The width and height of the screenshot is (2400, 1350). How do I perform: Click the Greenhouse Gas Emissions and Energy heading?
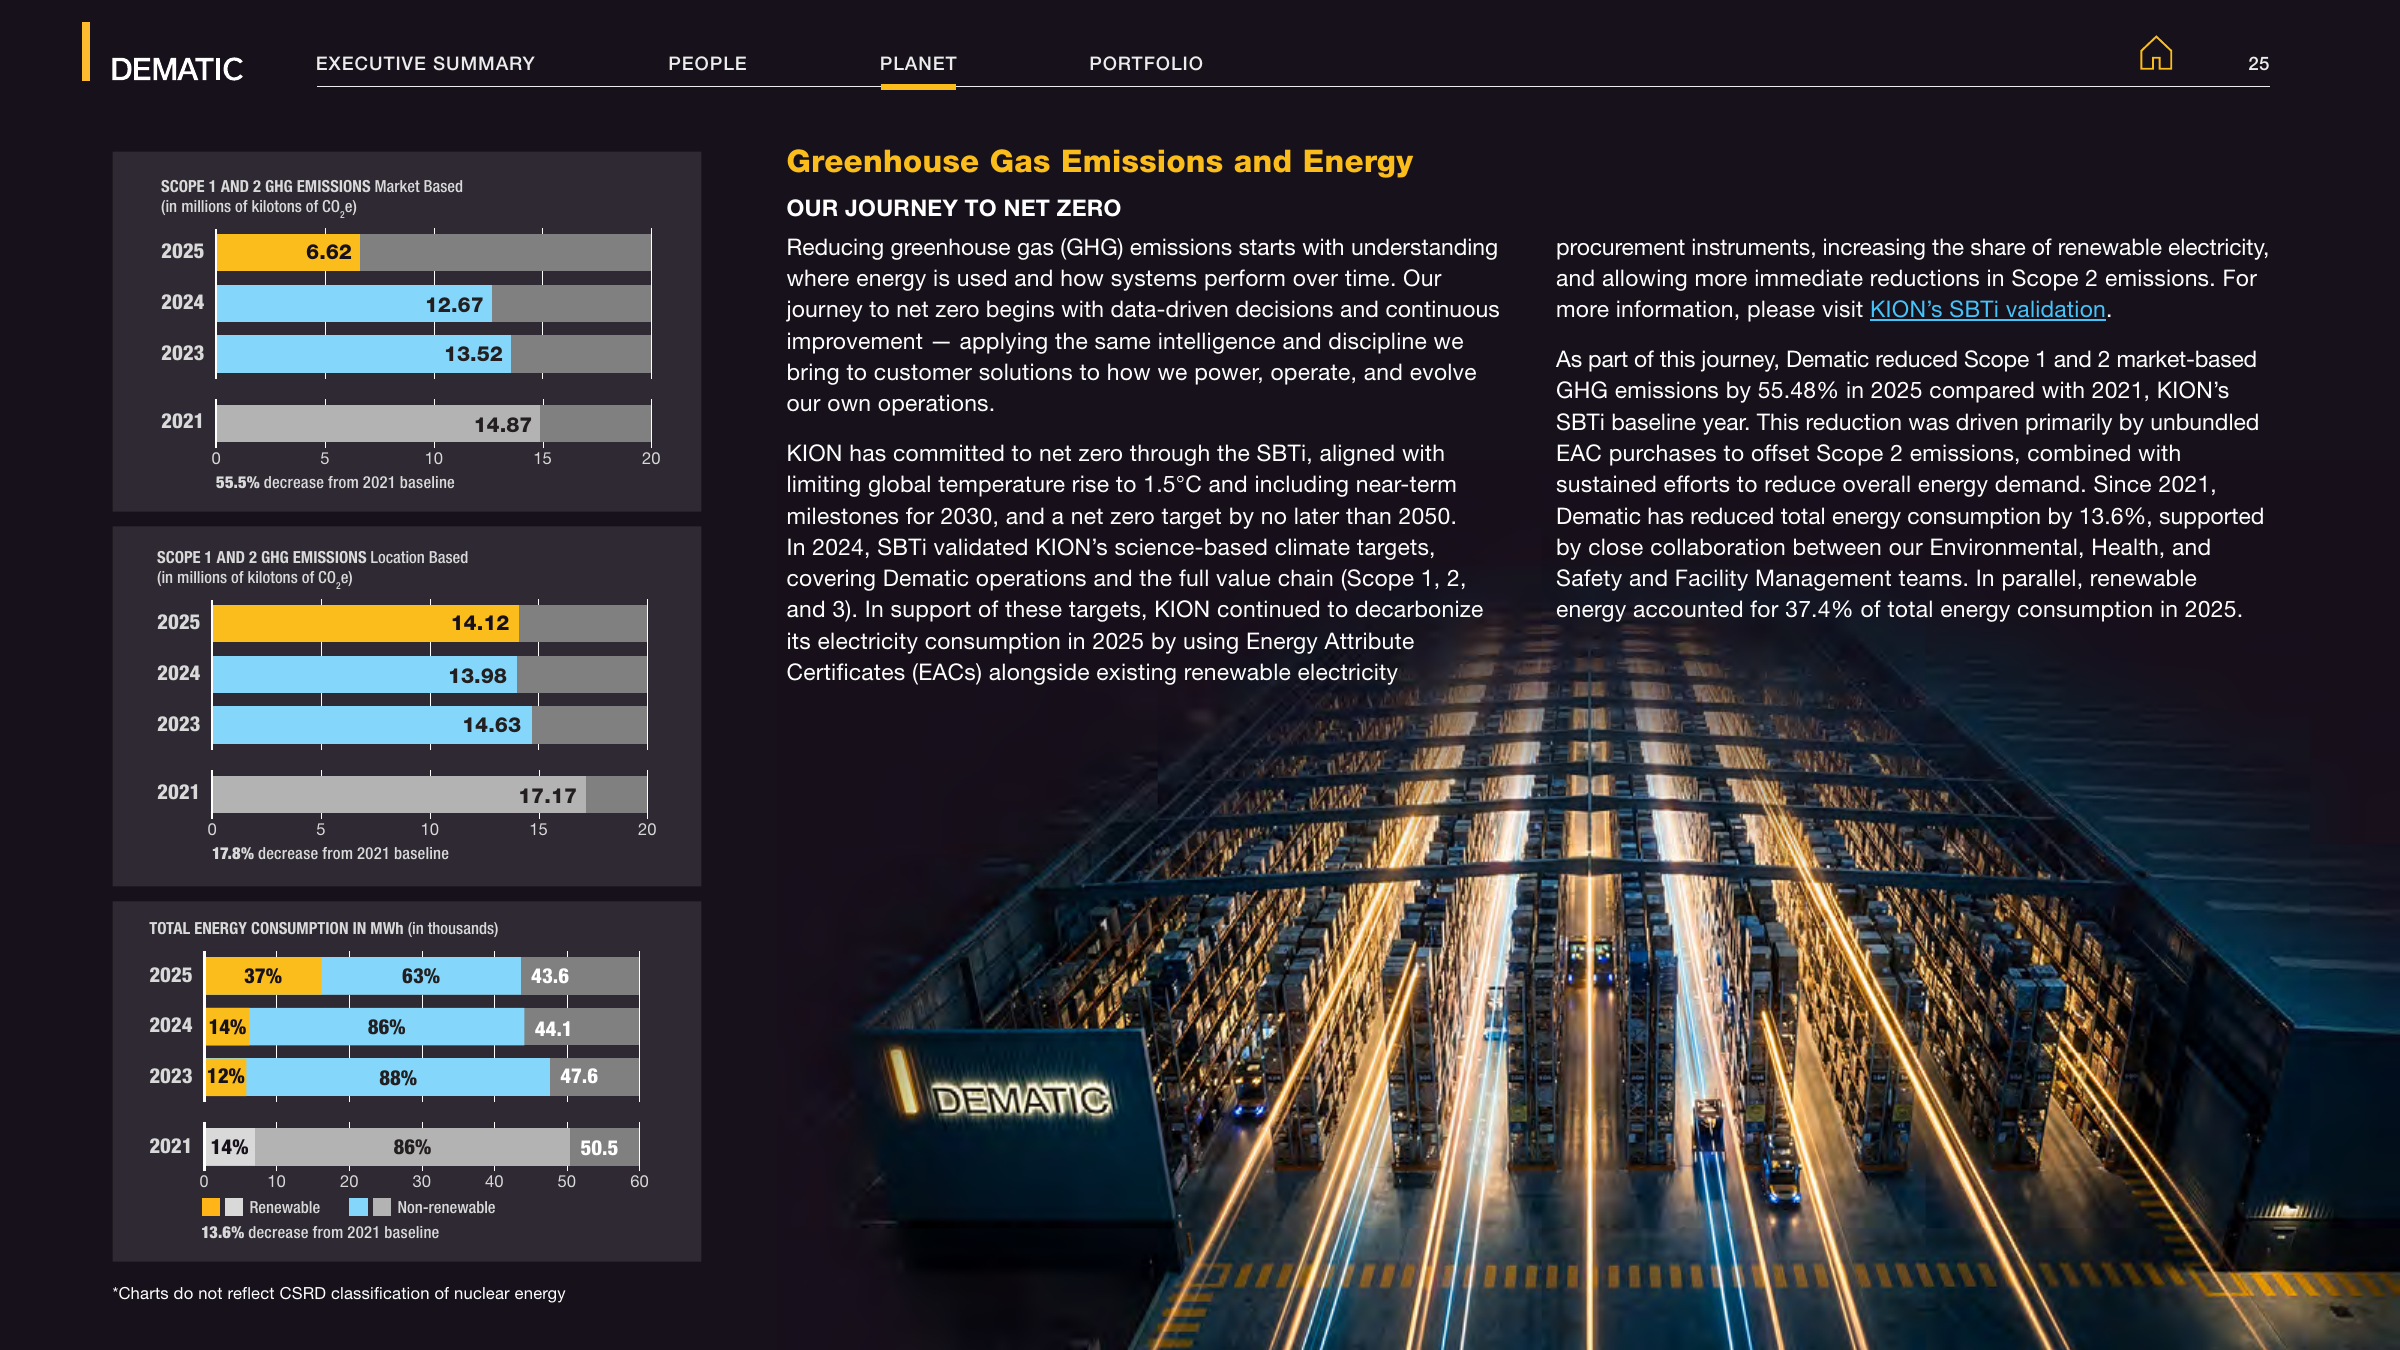point(1099,161)
